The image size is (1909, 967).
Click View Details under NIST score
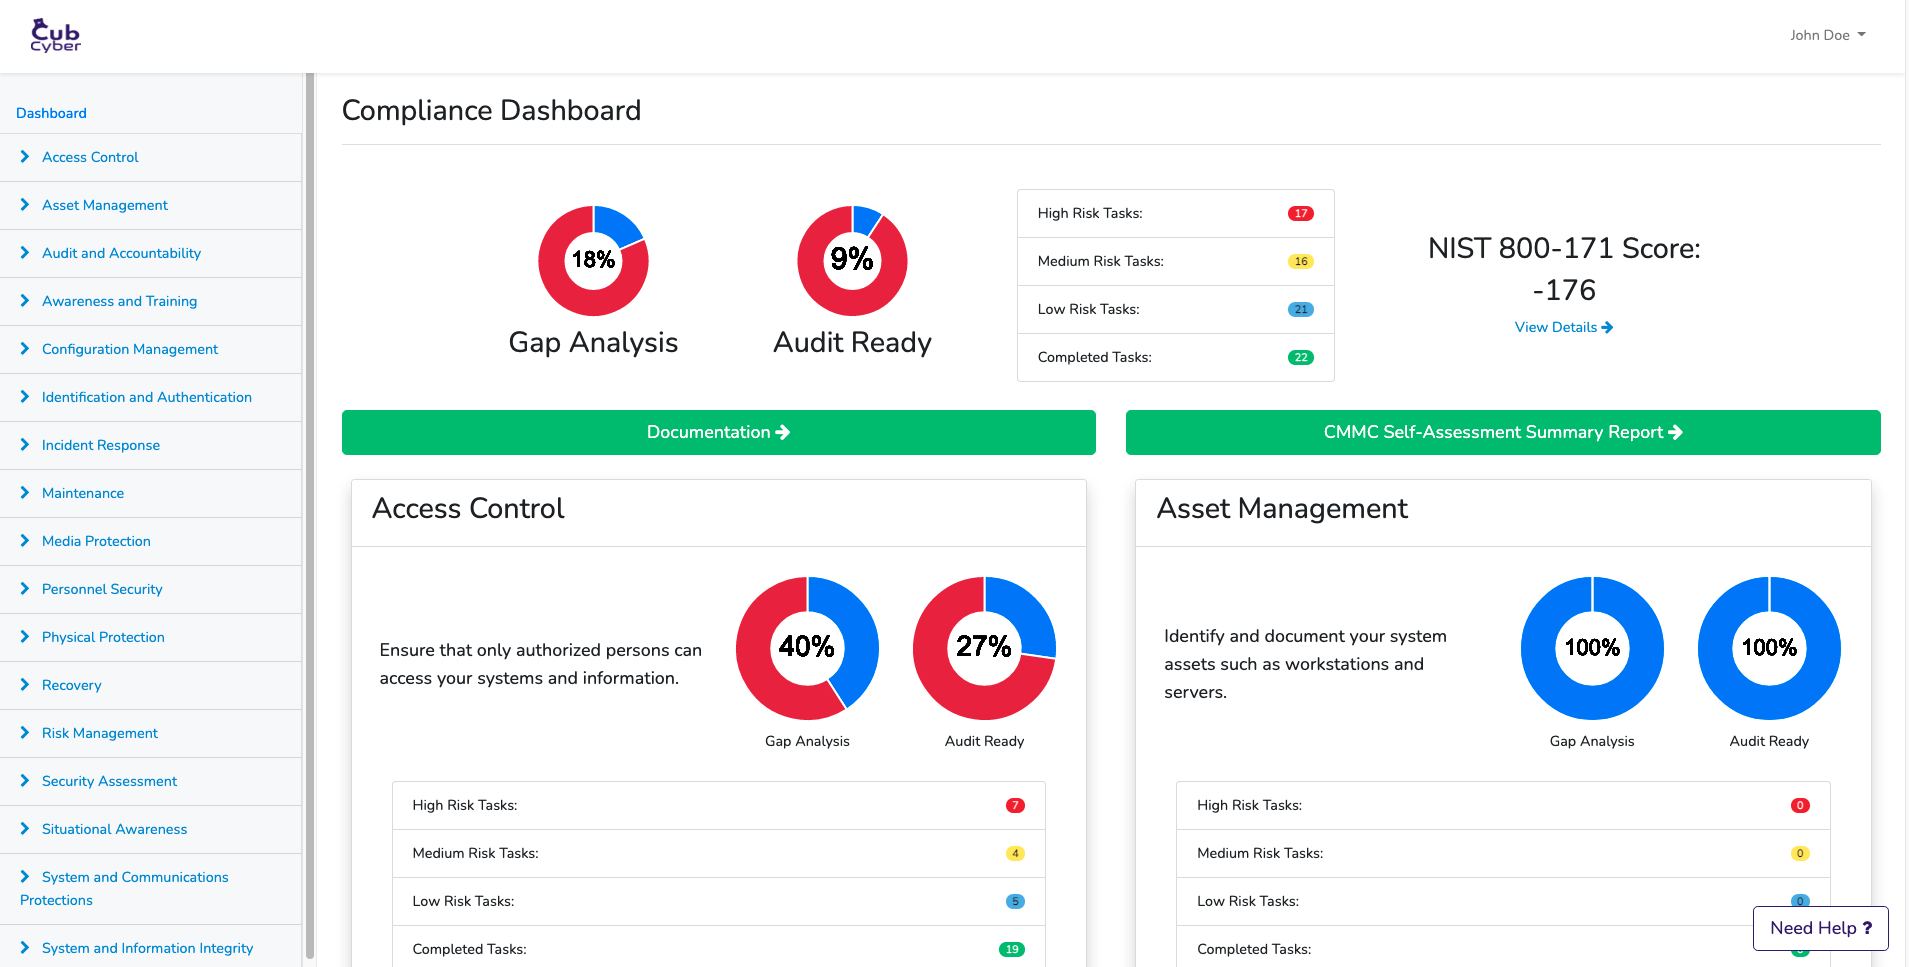[1563, 327]
